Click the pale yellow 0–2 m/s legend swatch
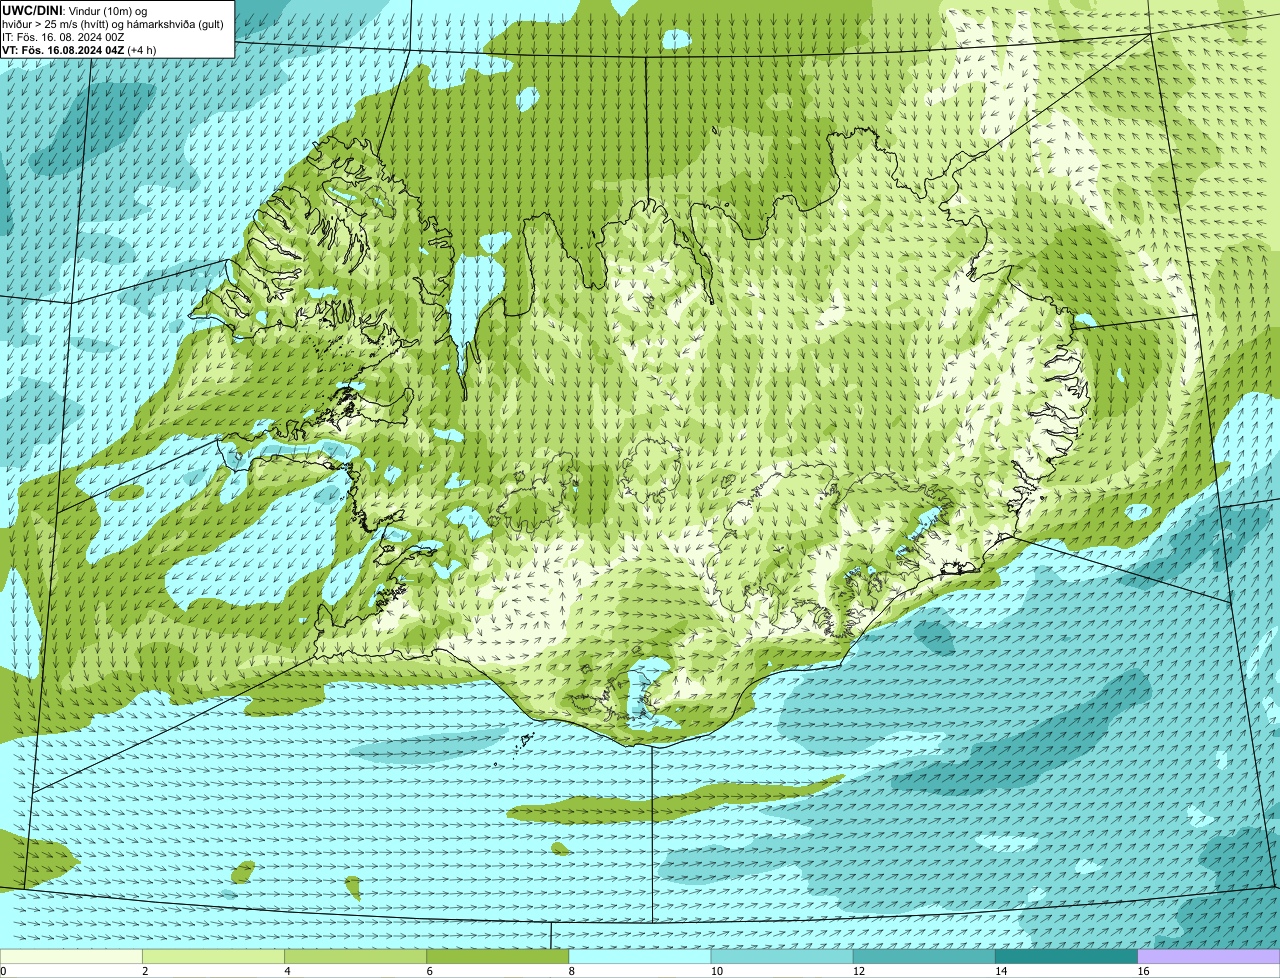Viewport: 1280px width, 978px height. coord(71,956)
